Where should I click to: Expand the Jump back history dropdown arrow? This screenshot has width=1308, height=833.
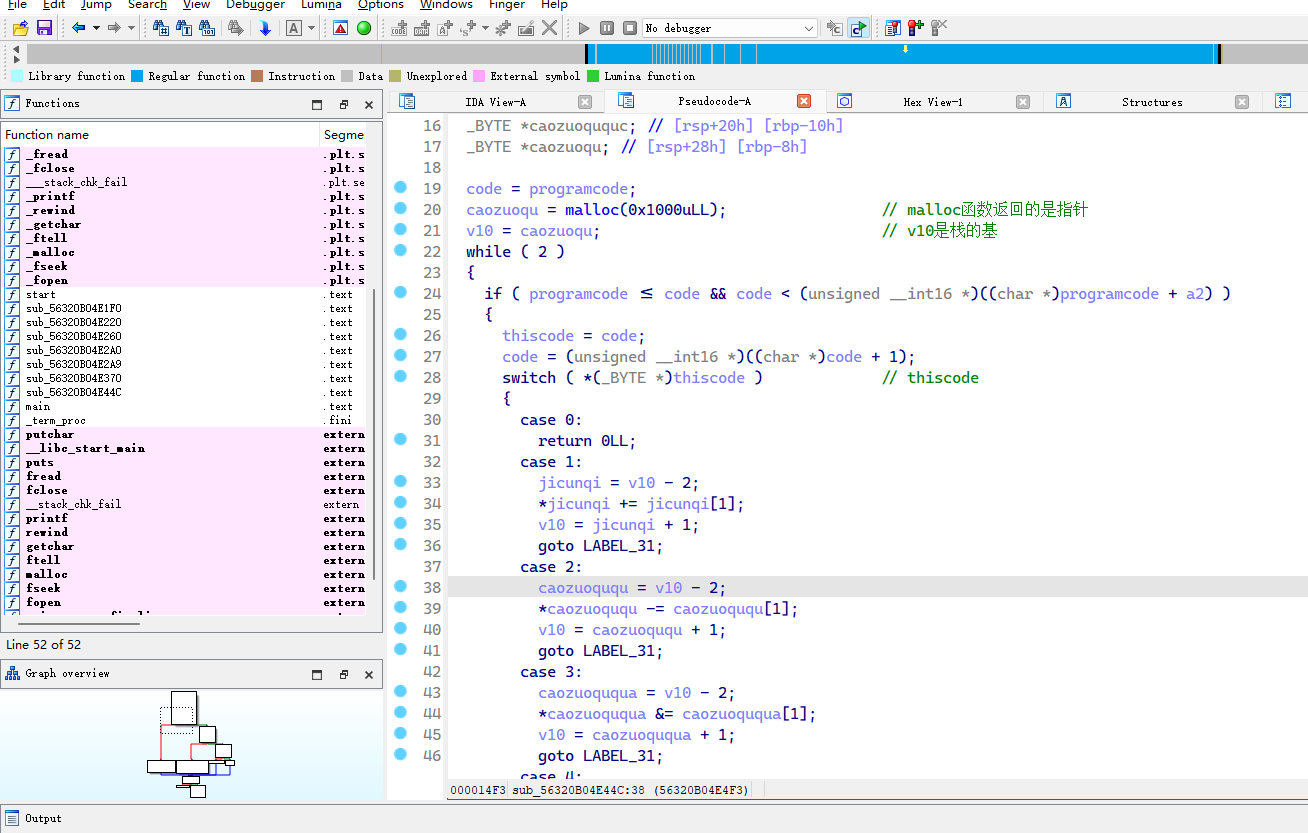[x=96, y=28]
